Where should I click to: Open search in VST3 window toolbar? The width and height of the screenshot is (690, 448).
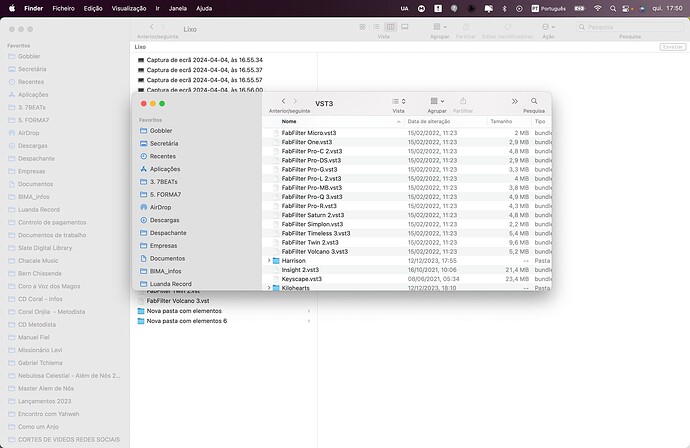pos(534,101)
